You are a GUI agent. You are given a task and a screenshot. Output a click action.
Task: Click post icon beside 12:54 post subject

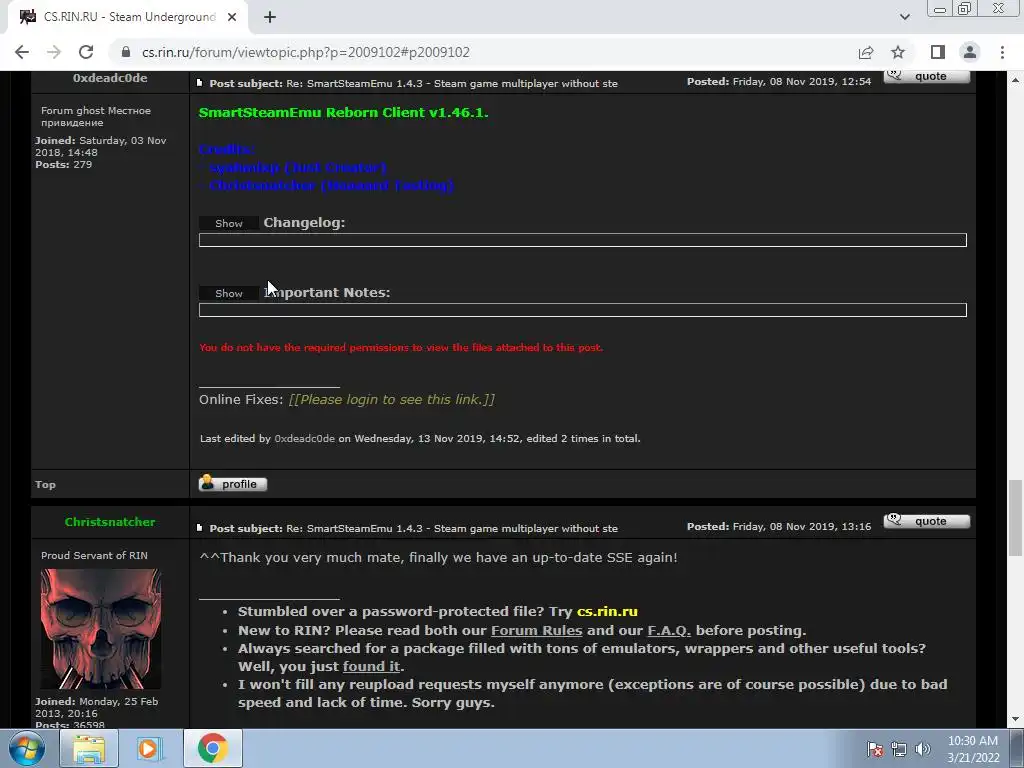pos(200,83)
